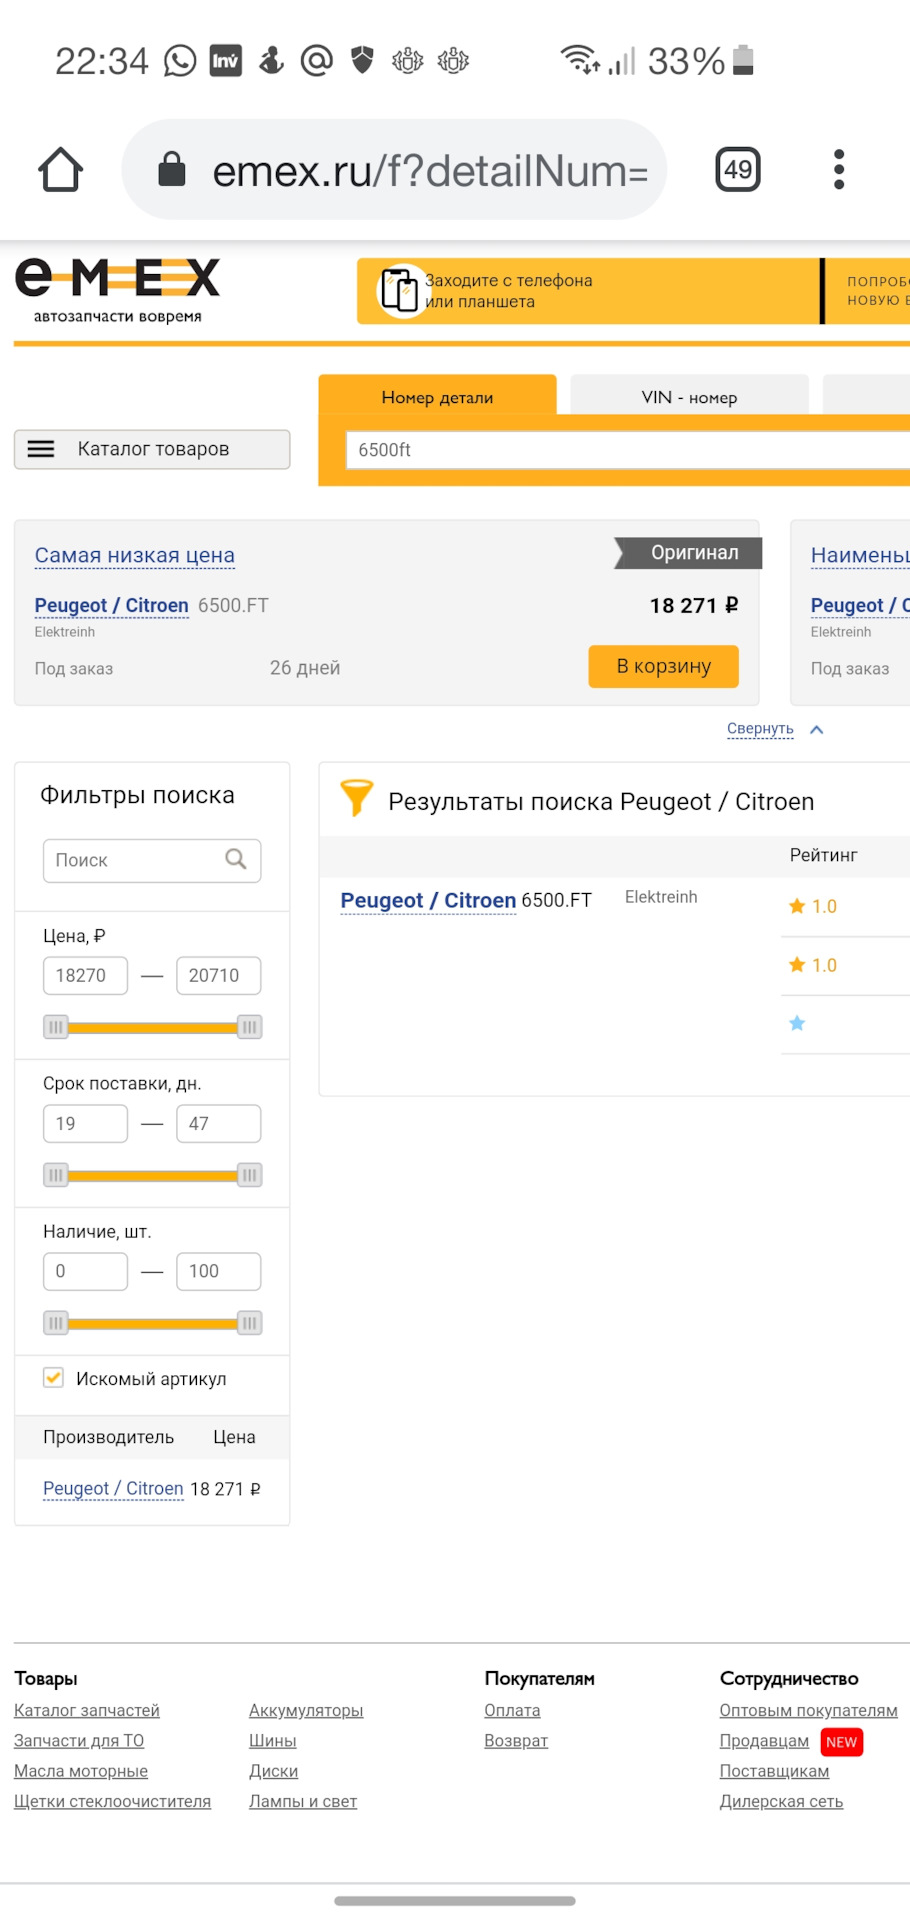The width and height of the screenshot is (910, 1920).
Task: Add the part with В корзину button
Action: [663, 666]
